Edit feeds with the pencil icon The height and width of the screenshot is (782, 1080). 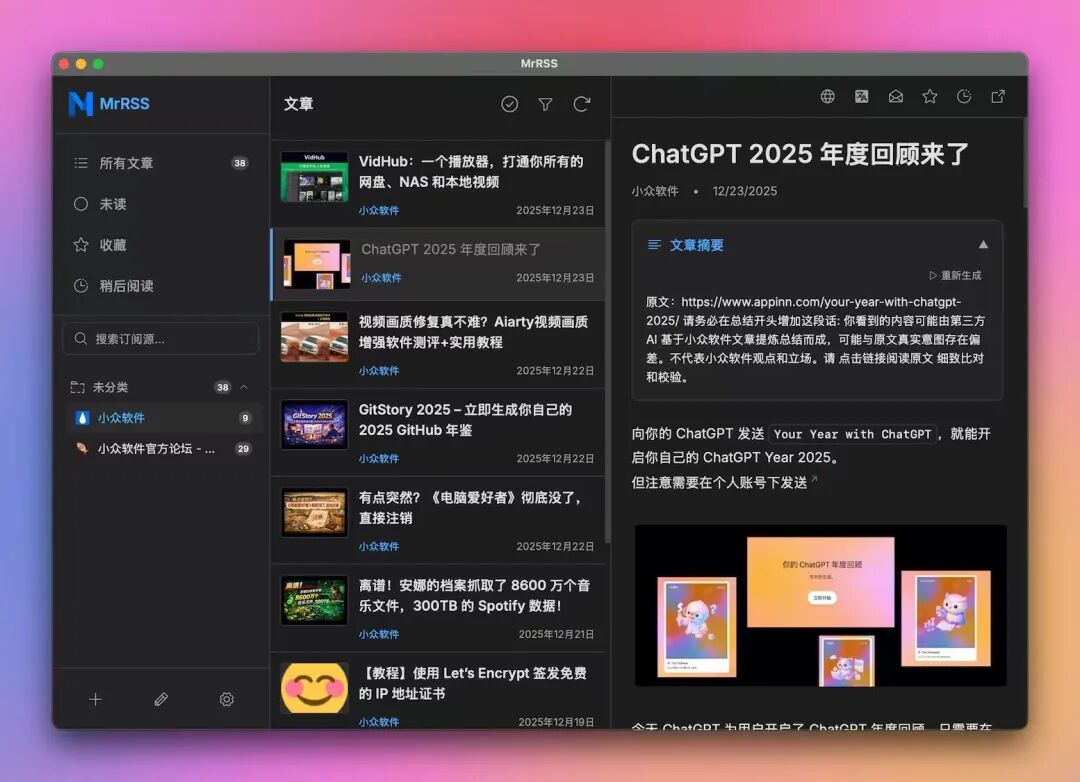[x=161, y=699]
